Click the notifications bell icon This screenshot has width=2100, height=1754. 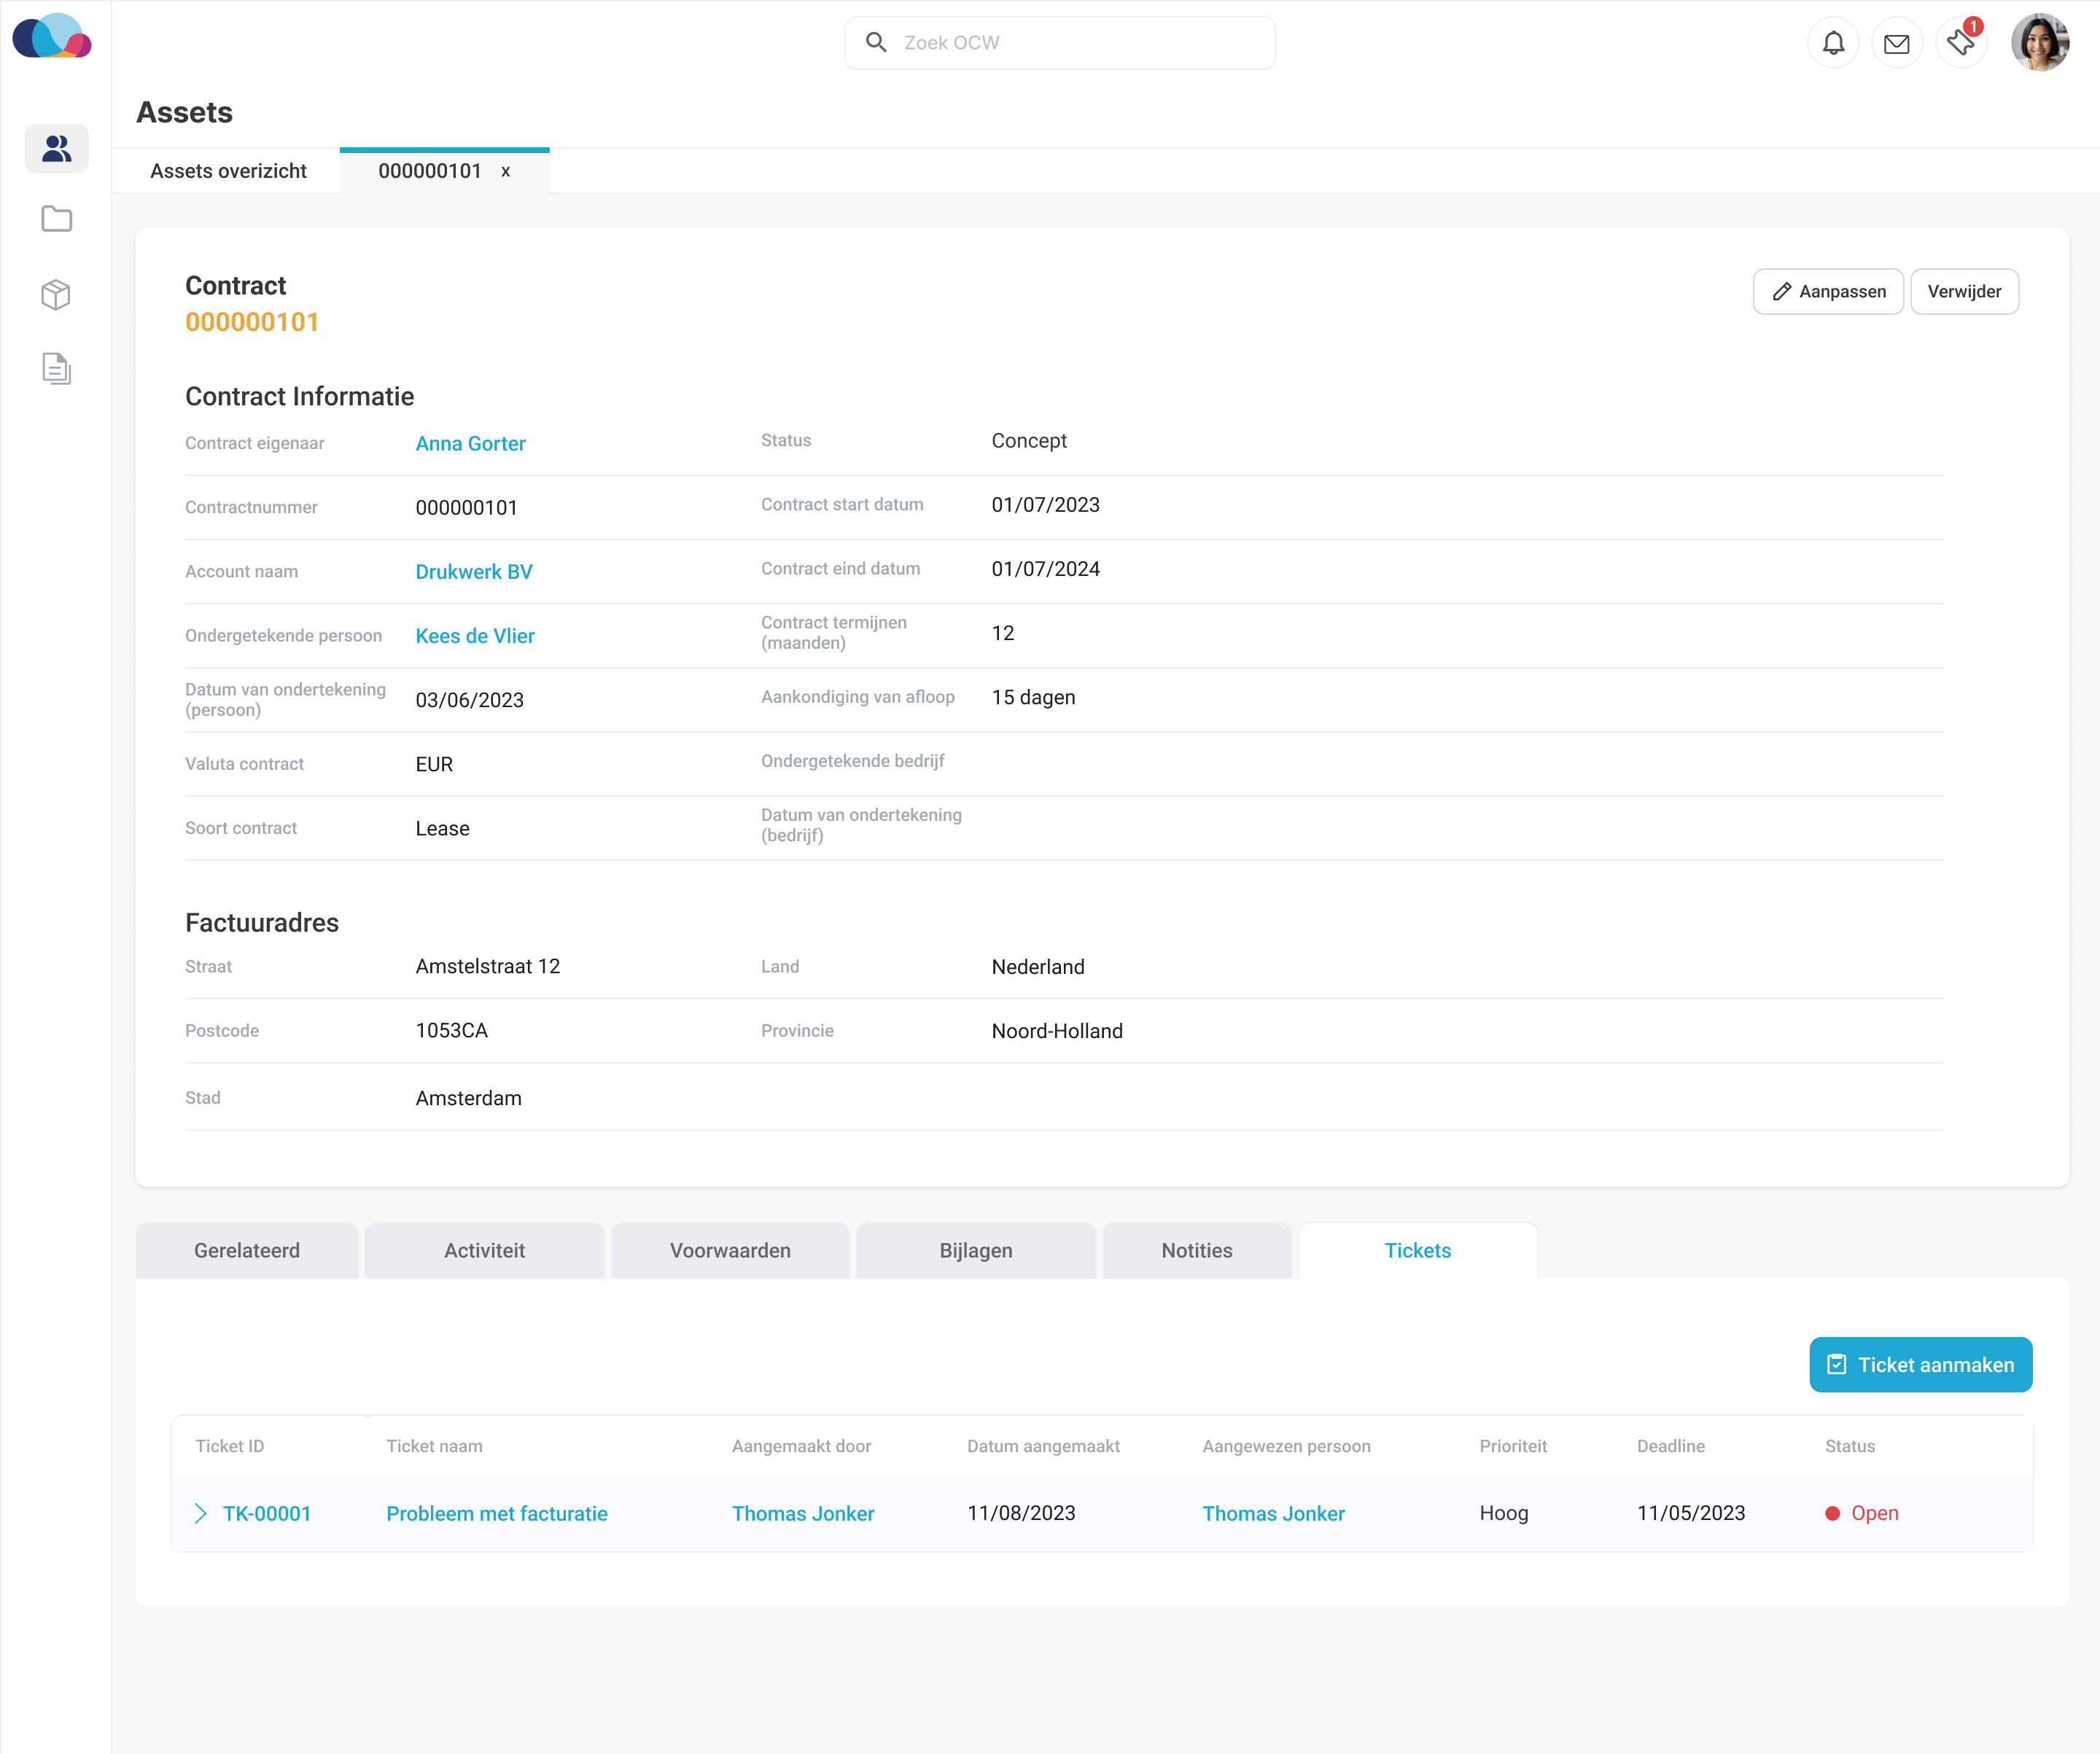[x=1833, y=43]
